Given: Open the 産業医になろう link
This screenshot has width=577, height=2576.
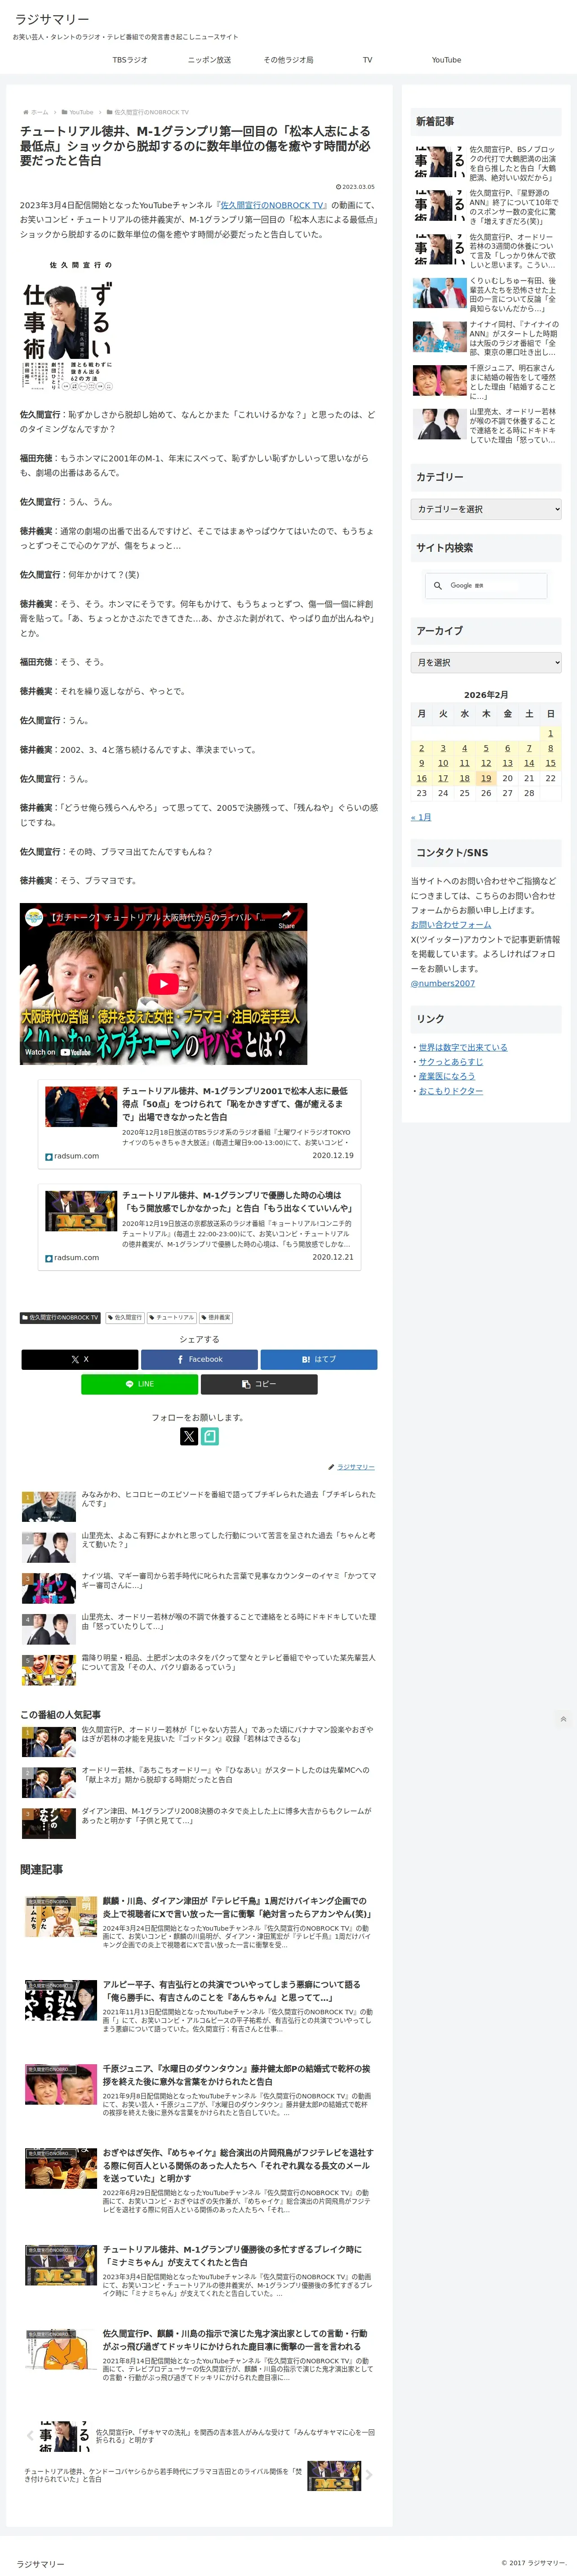Looking at the screenshot, I should point(447,1076).
